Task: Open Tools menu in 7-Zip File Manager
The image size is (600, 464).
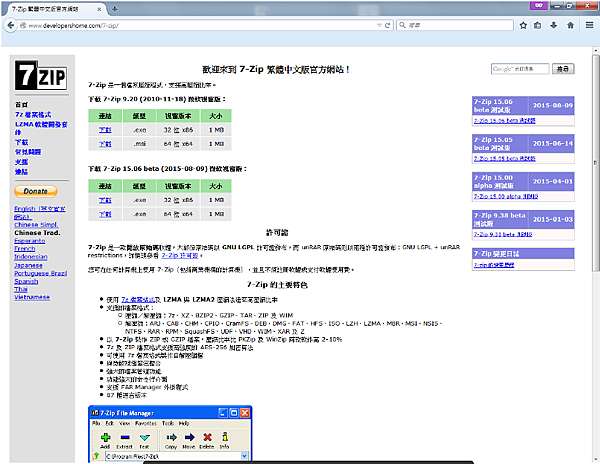Action: (168, 423)
